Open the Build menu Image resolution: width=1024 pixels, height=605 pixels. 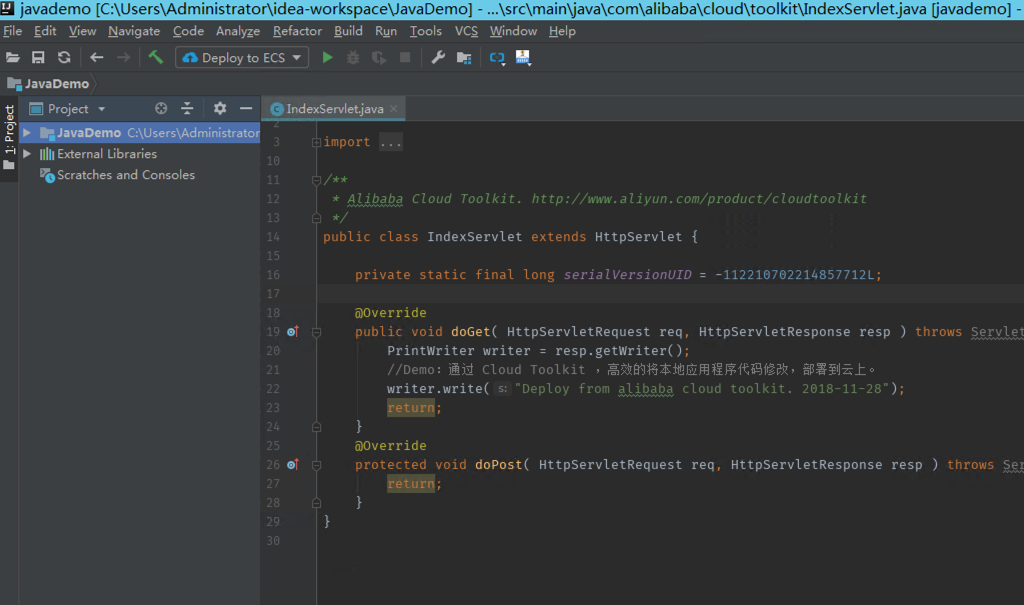pyautogui.click(x=348, y=31)
